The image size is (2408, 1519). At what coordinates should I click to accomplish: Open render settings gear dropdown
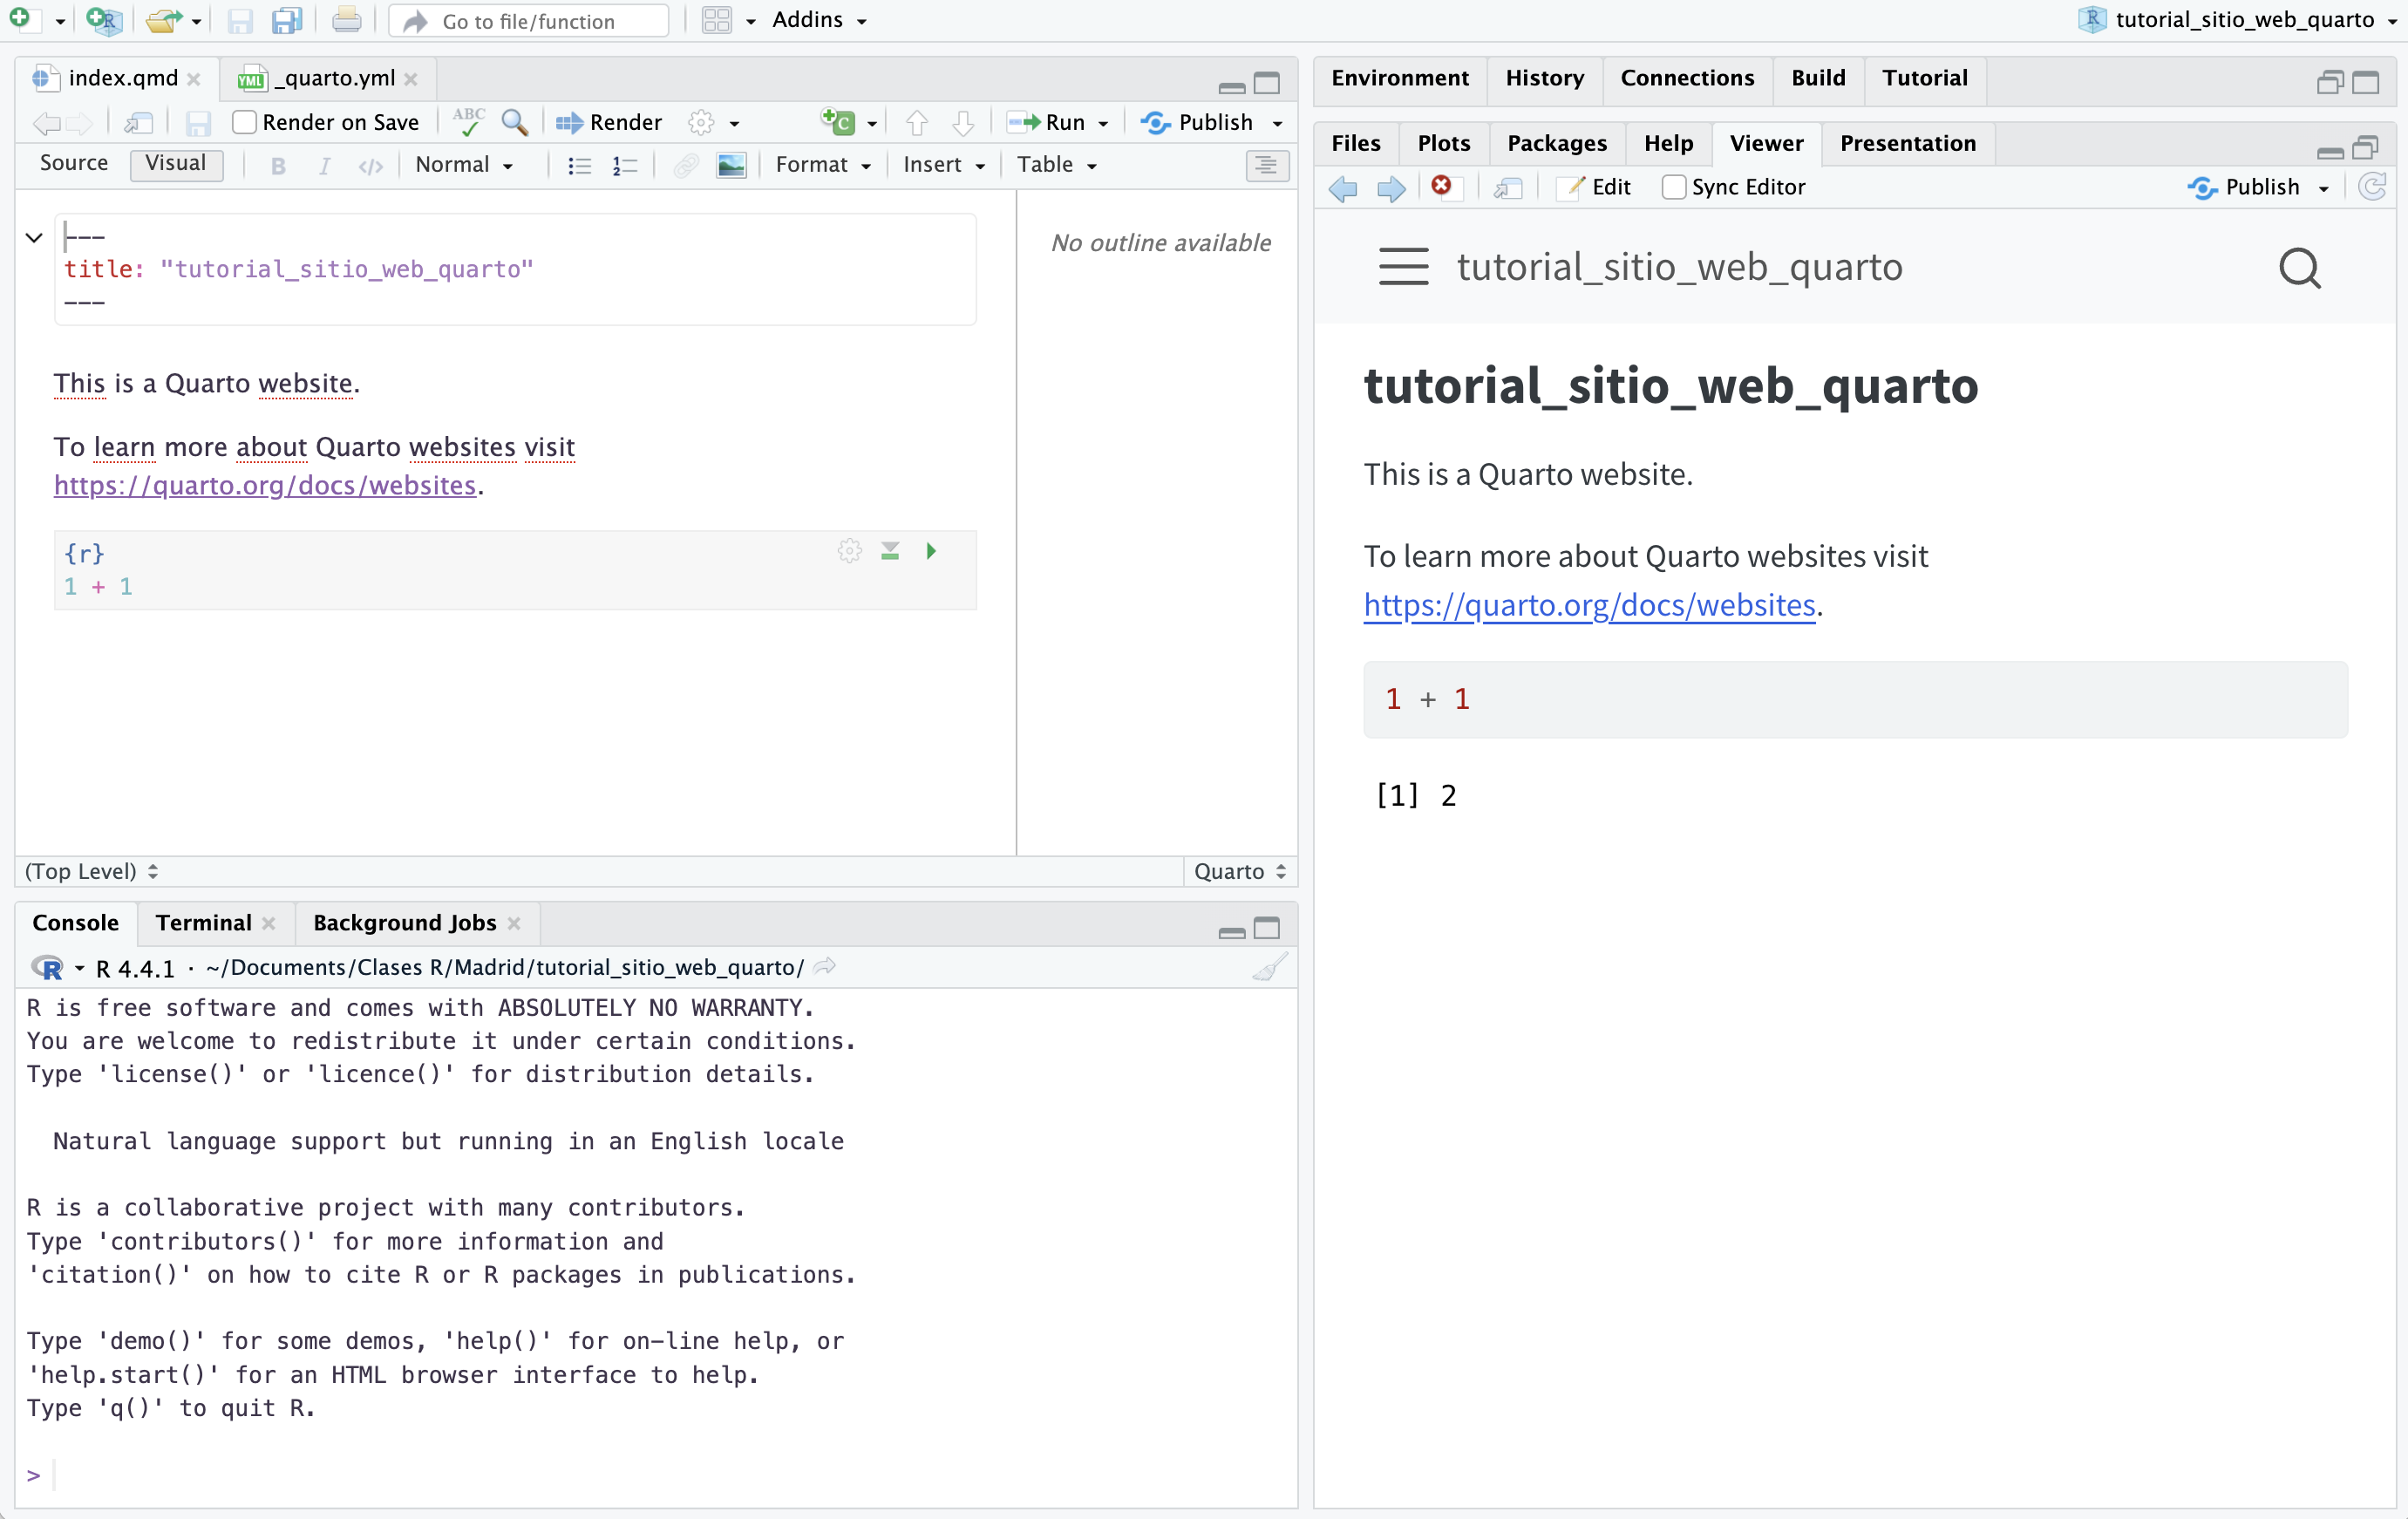(714, 123)
